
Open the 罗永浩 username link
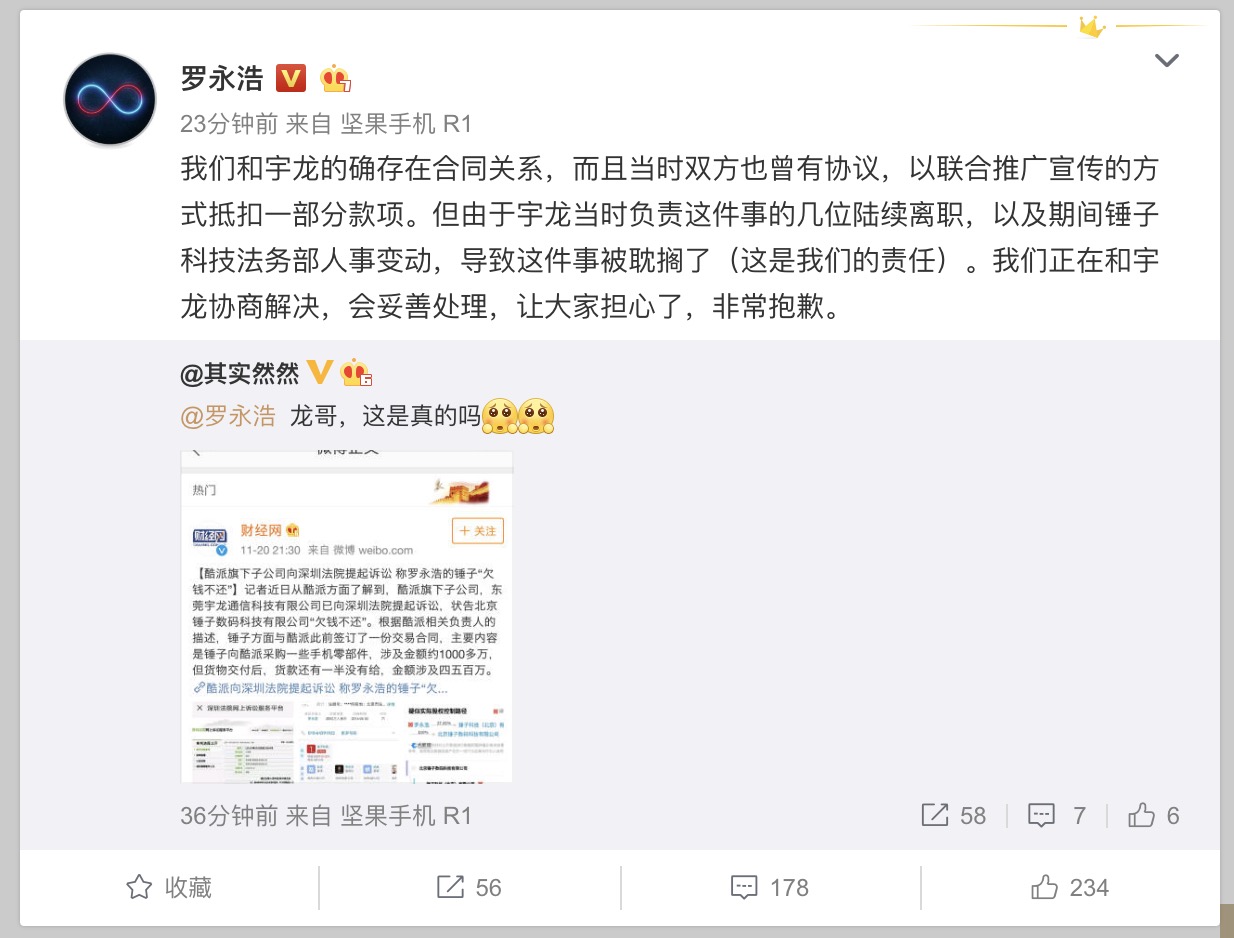click(x=222, y=78)
